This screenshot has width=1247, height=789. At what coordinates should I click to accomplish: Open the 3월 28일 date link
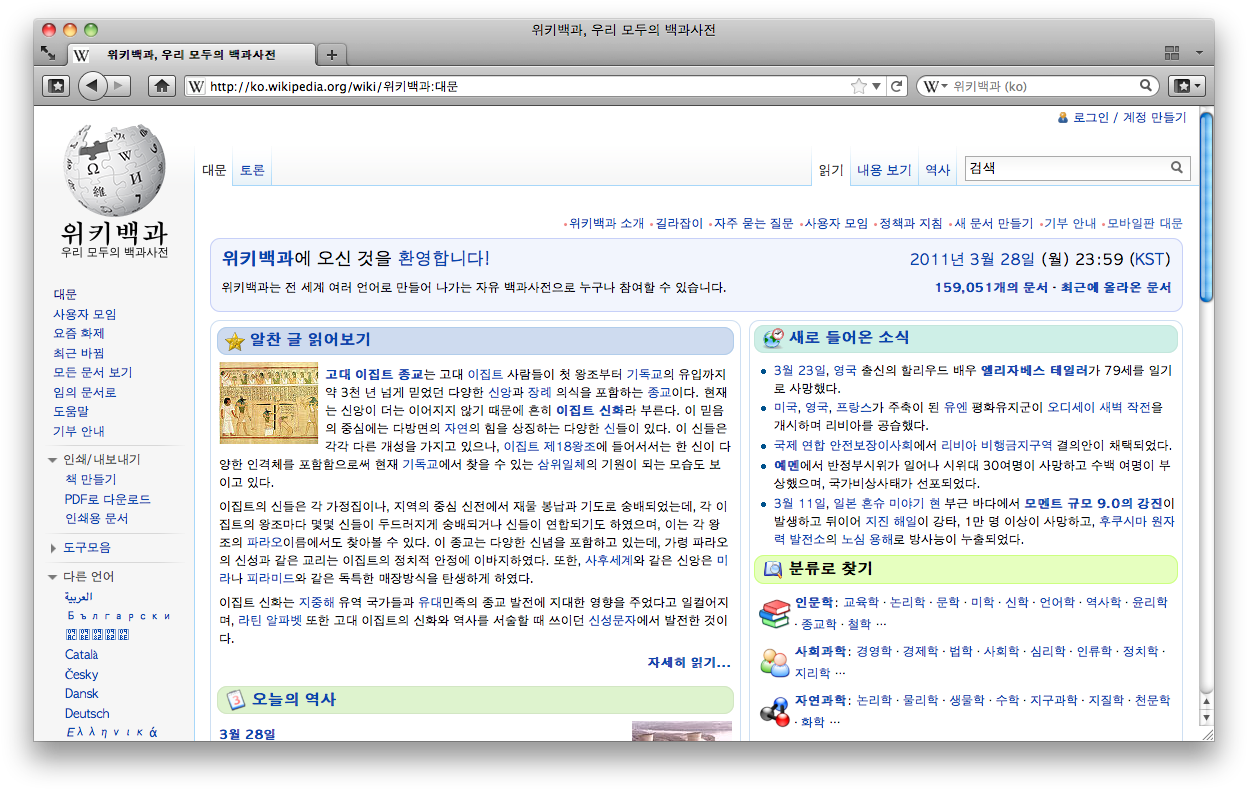pyautogui.click(x=247, y=734)
